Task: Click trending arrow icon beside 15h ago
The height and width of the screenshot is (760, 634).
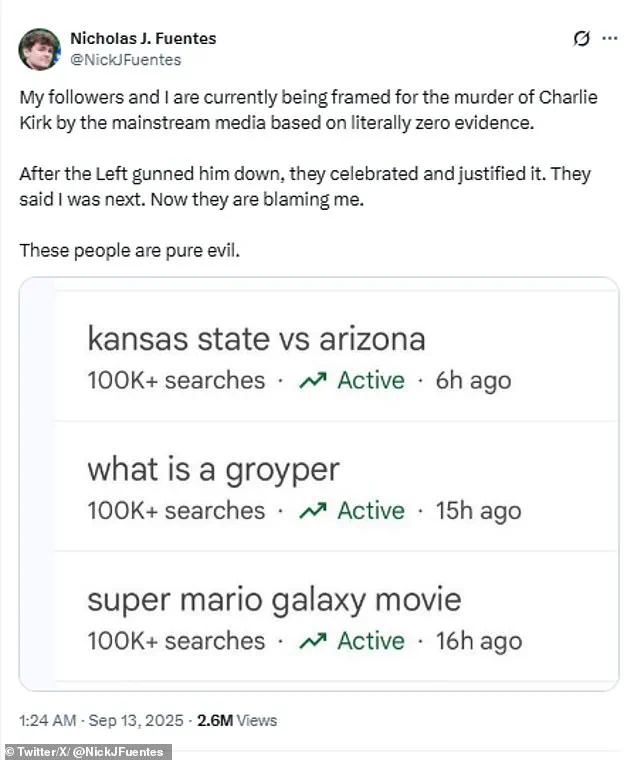Action: (314, 511)
